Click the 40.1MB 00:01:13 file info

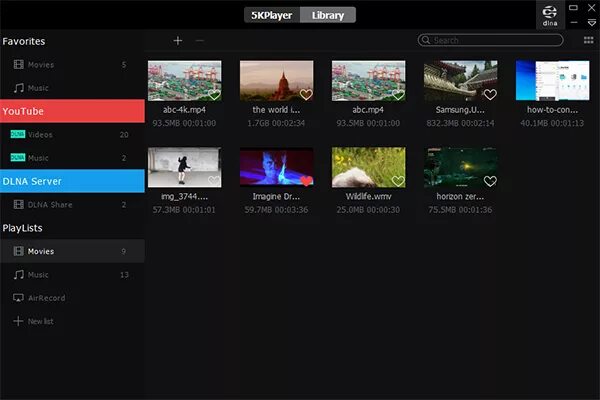[x=552, y=123]
